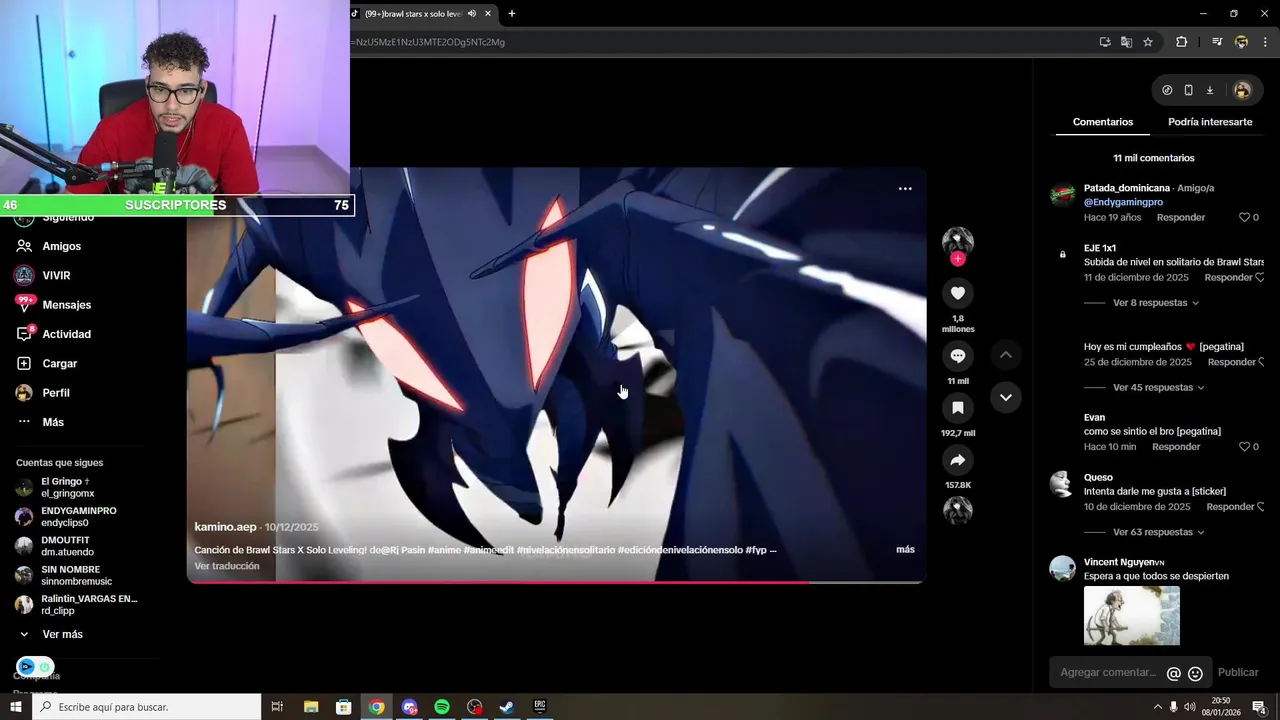
Task: Click the phone app icon in top pill
Action: coord(1188,90)
